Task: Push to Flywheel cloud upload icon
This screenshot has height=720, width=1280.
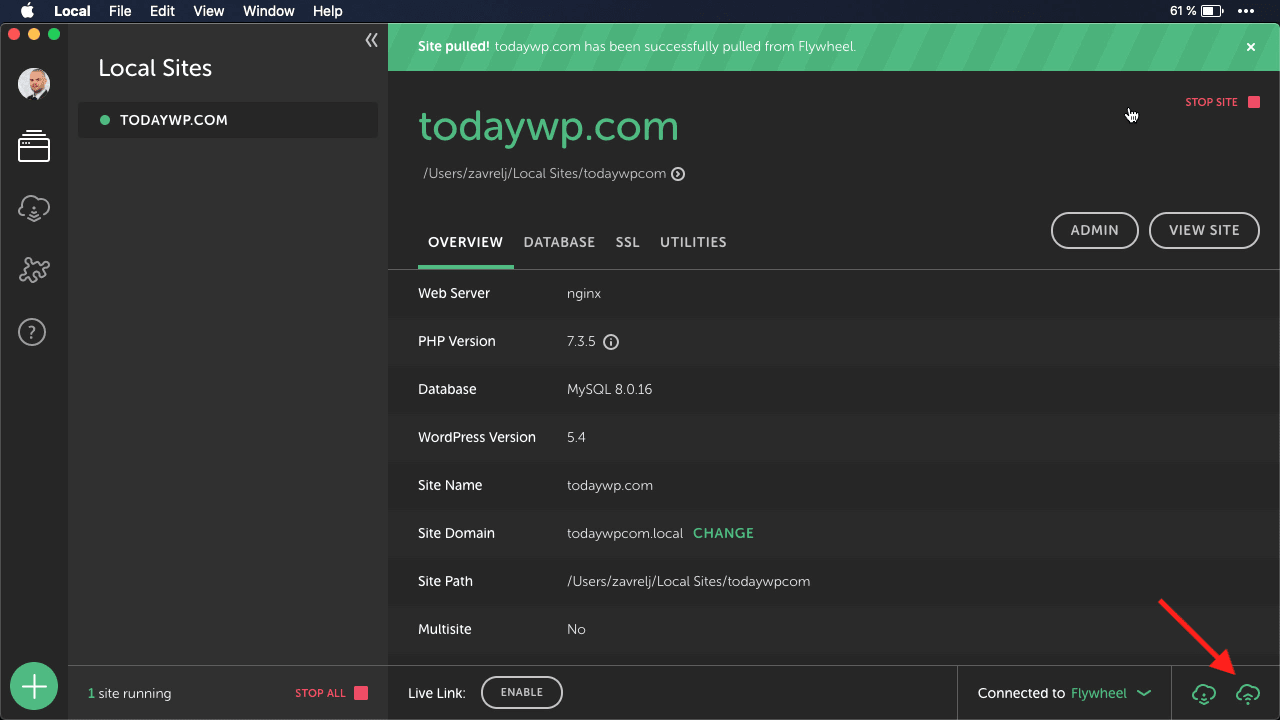Action: pos(1248,693)
